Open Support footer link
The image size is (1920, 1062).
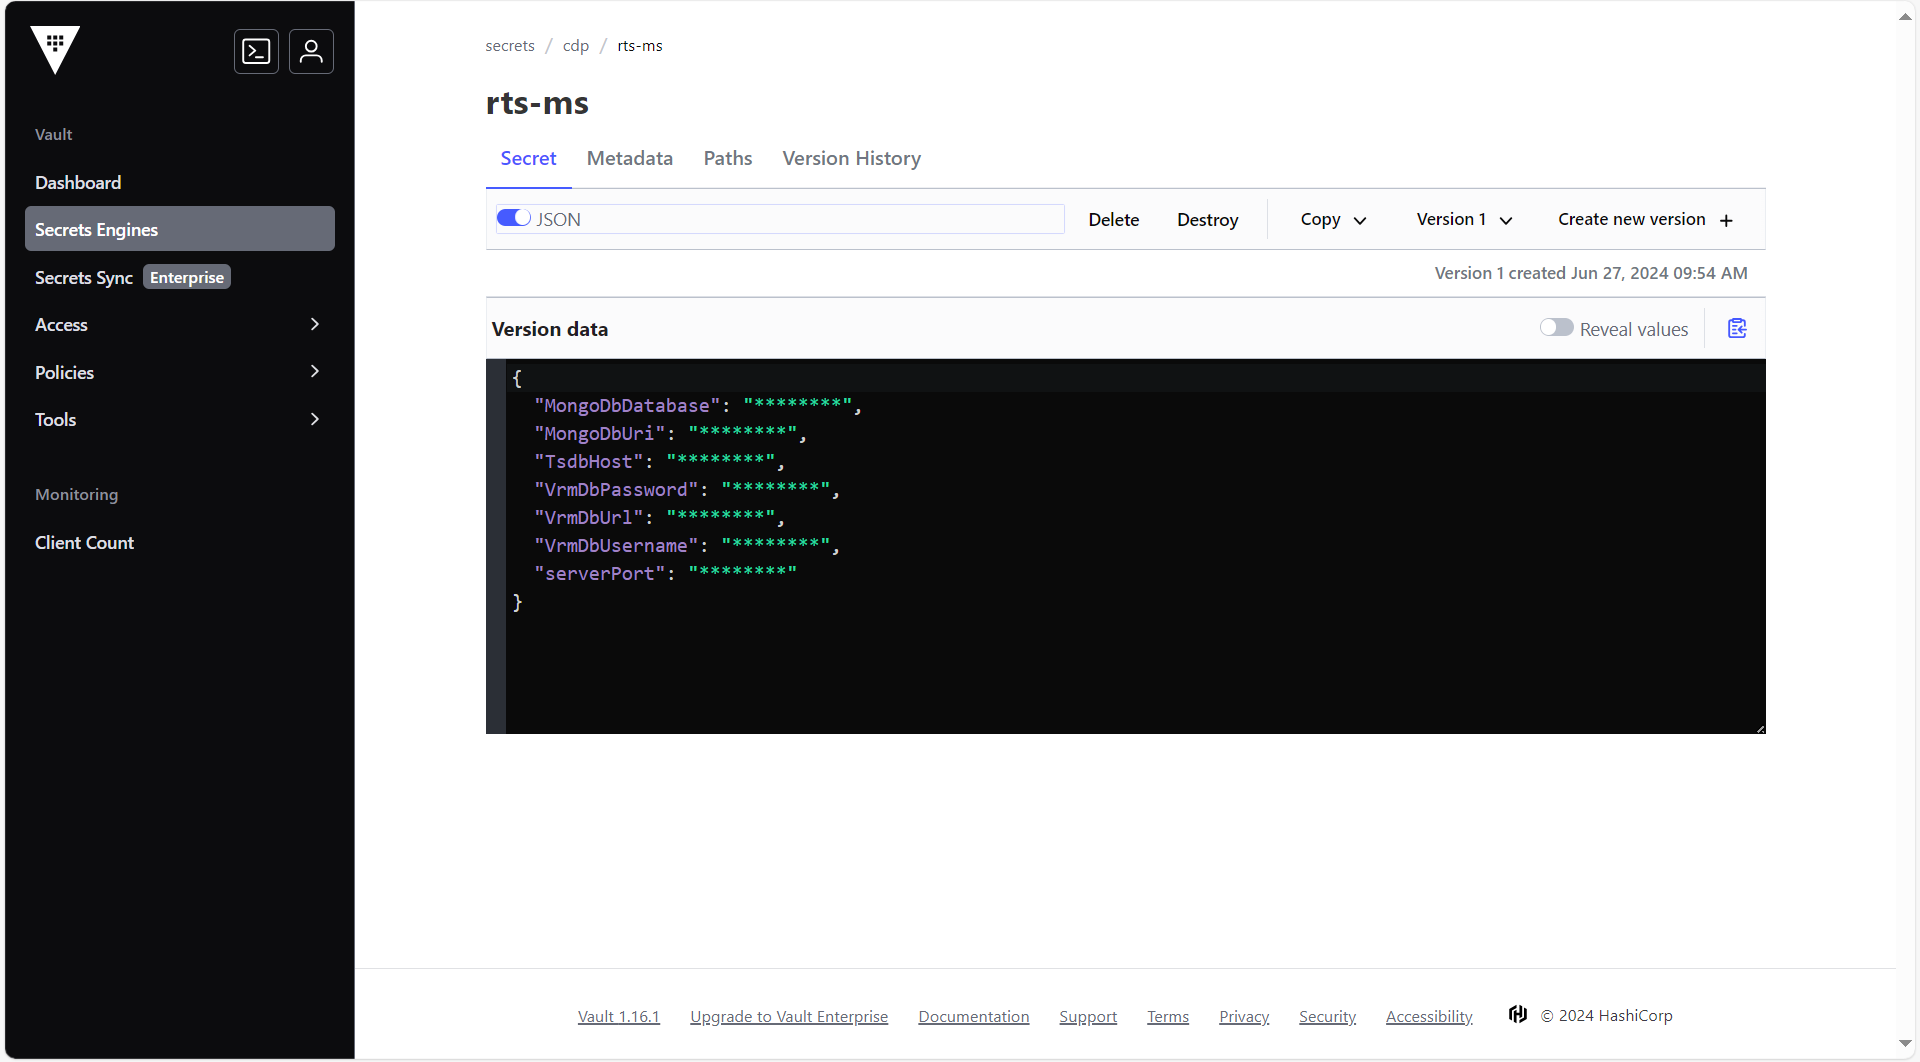click(x=1088, y=1016)
